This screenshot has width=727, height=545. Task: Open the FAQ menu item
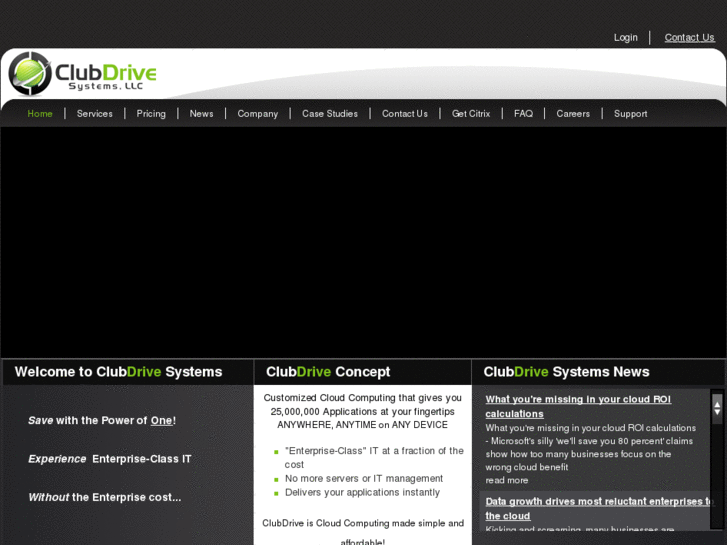coord(523,114)
